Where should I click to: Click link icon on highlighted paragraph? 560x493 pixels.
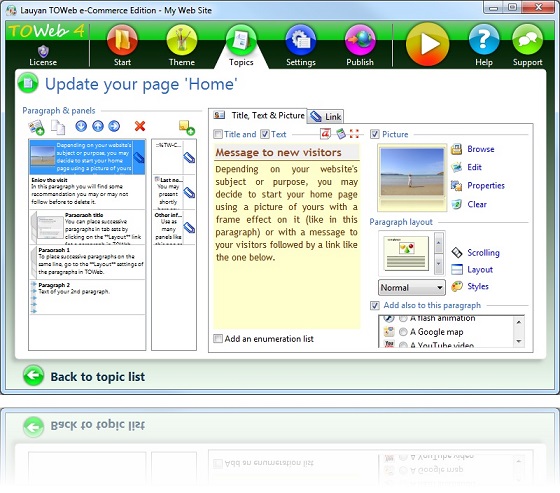(139, 158)
